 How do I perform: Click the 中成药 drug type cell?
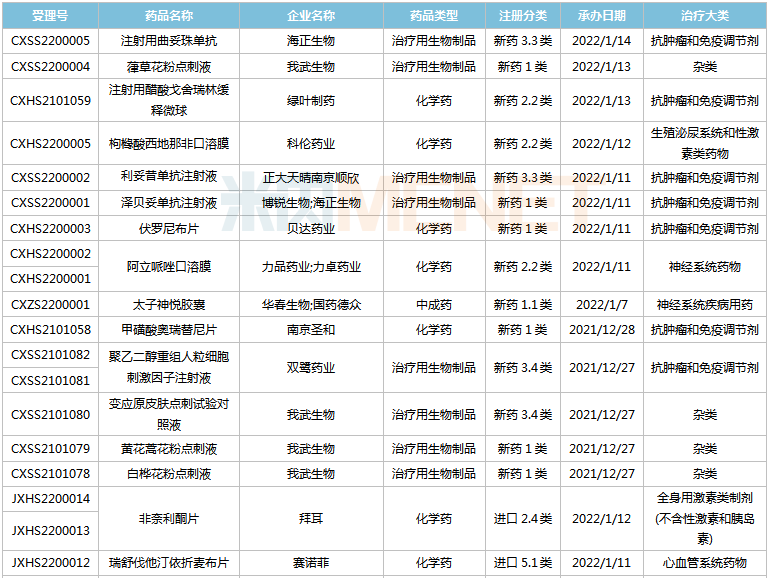[x=433, y=305]
